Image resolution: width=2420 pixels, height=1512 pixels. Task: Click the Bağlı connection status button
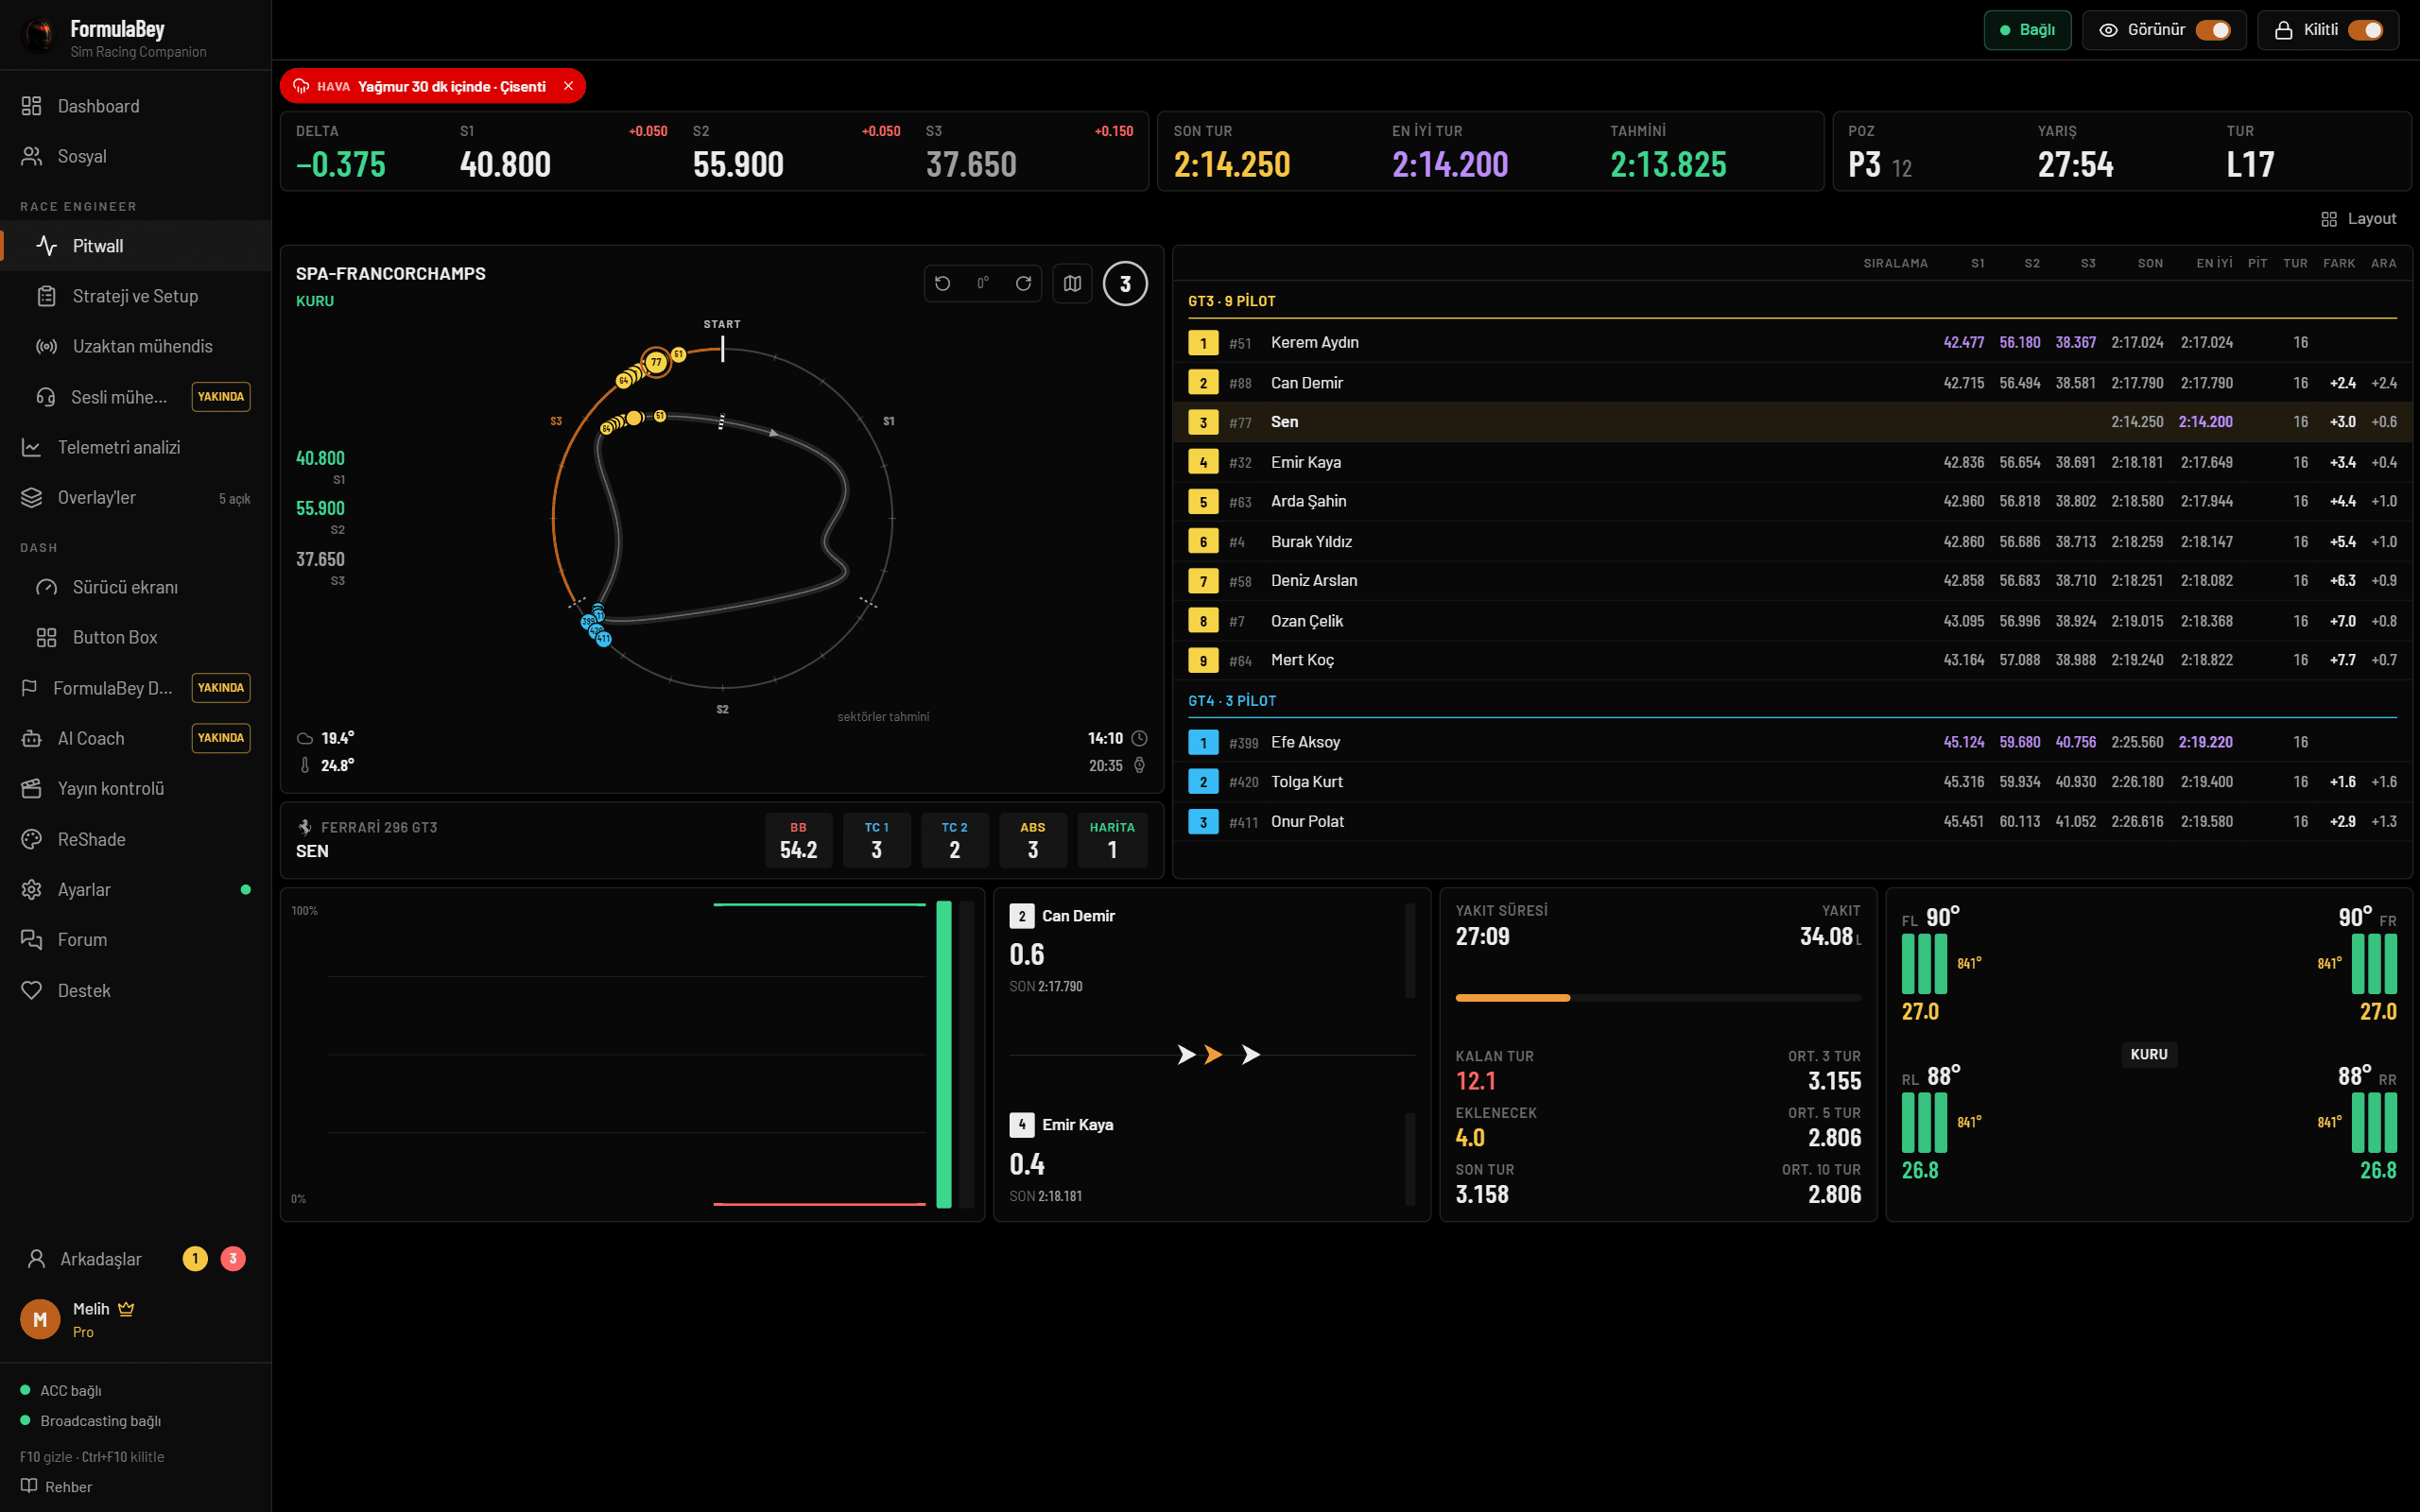point(2026,30)
